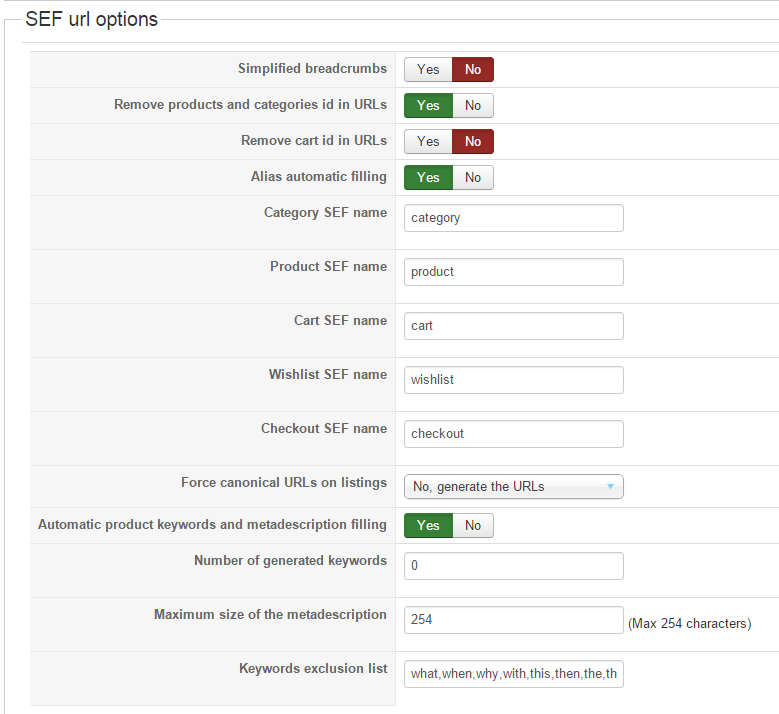Disable Alias automatic filling
The width and height of the screenshot is (779, 714).
(x=473, y=178)
